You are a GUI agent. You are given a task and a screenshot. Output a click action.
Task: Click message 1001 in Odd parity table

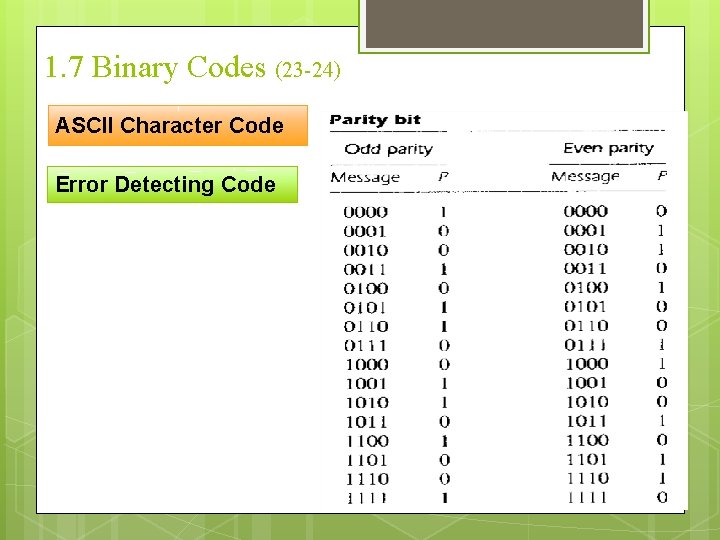(x=366, y=384)
